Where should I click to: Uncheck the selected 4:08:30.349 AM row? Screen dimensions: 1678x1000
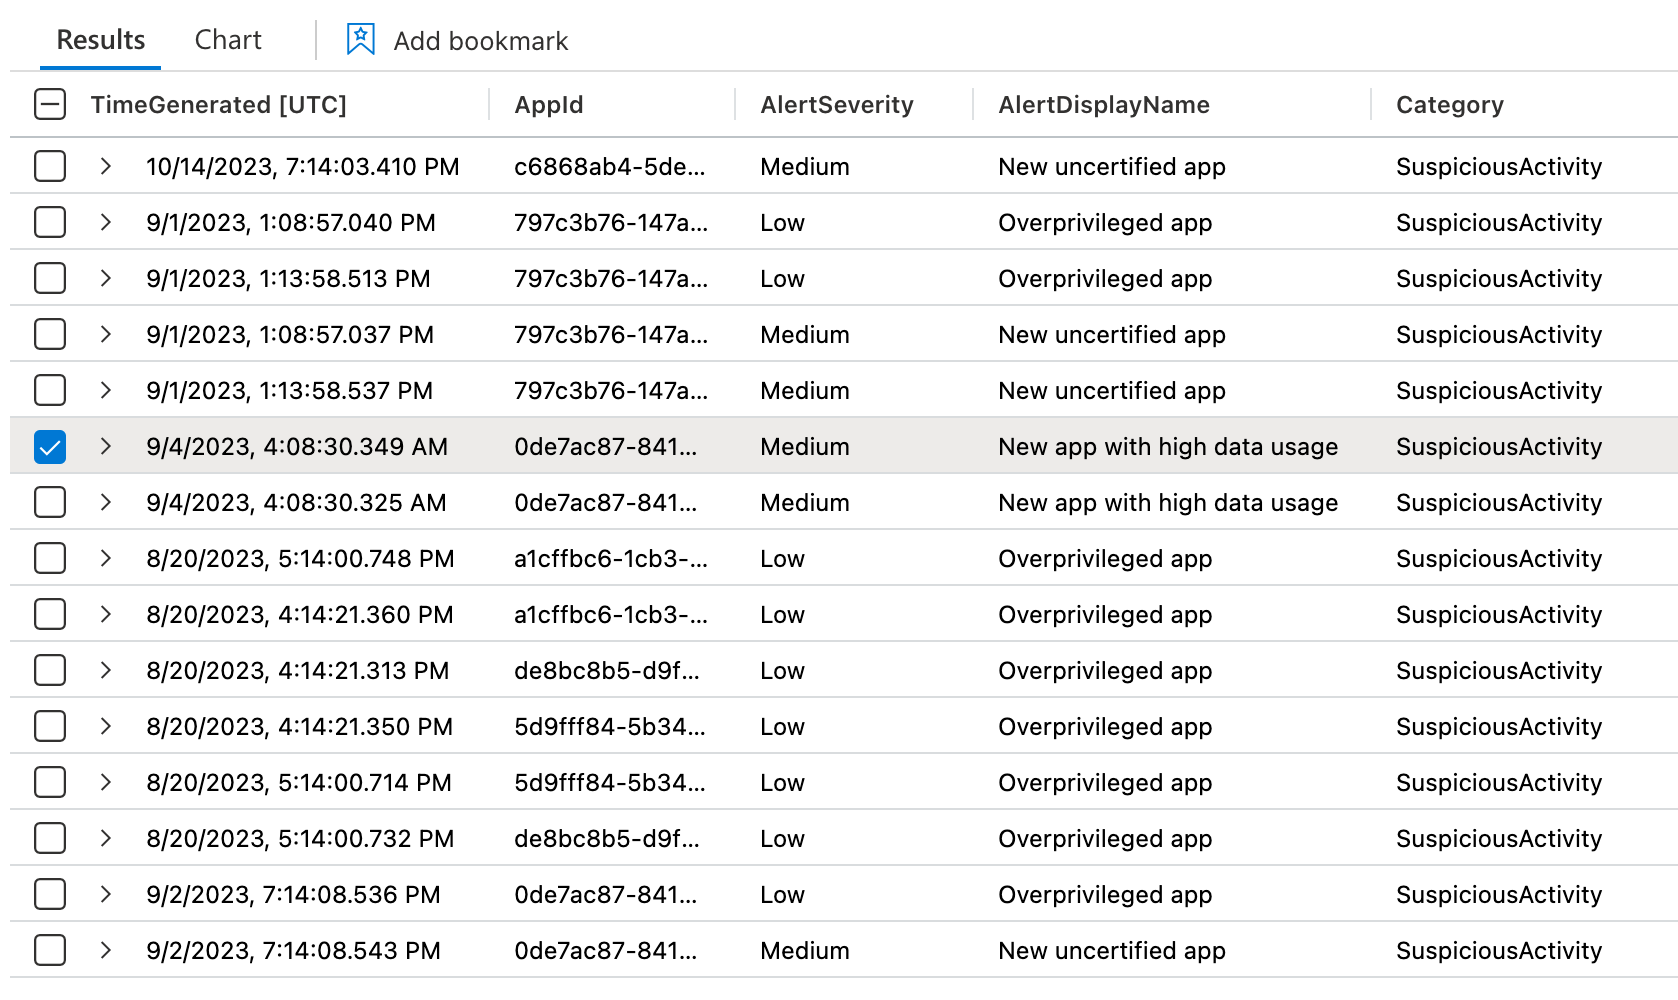(50, 447)
